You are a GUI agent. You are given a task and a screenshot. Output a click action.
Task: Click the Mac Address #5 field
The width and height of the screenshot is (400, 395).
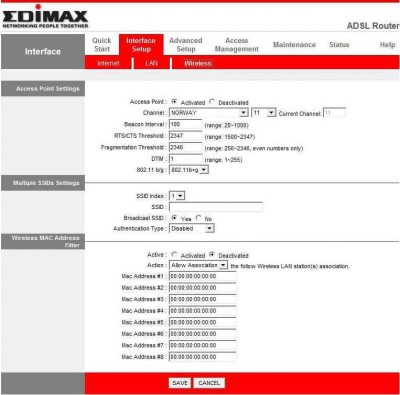coord(203,322)
